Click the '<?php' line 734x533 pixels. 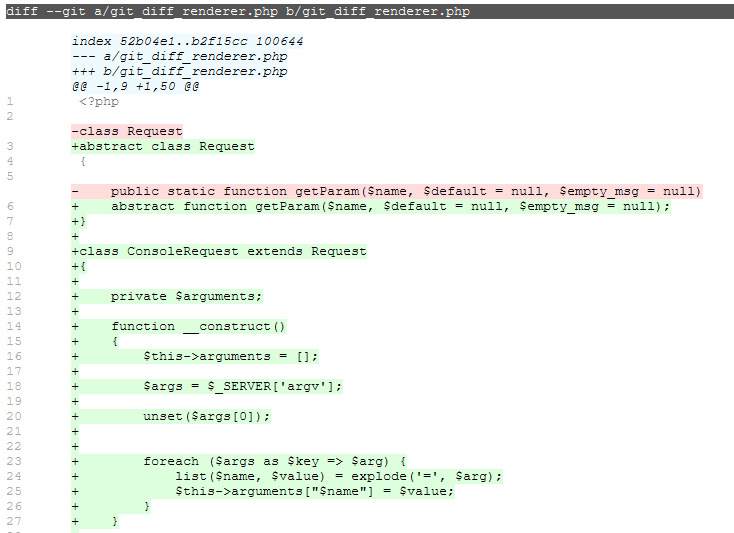pyautogui.click(x=99, y=102)
